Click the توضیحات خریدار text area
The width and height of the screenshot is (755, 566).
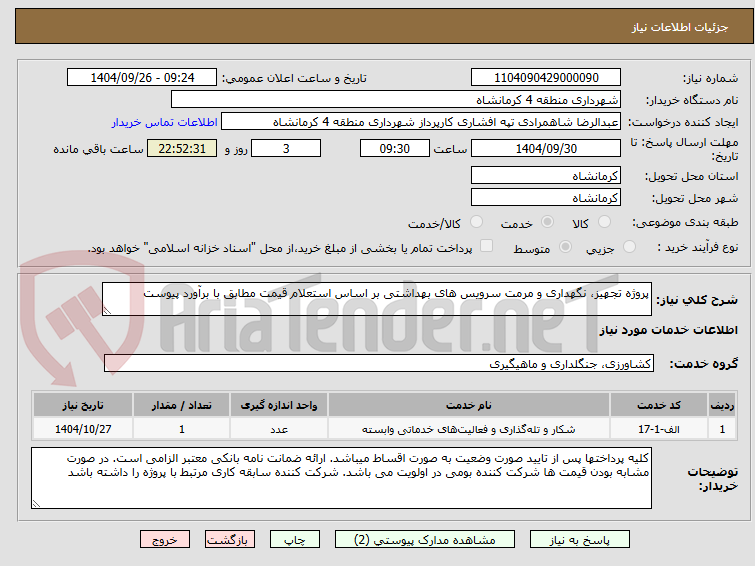[341, 478]
